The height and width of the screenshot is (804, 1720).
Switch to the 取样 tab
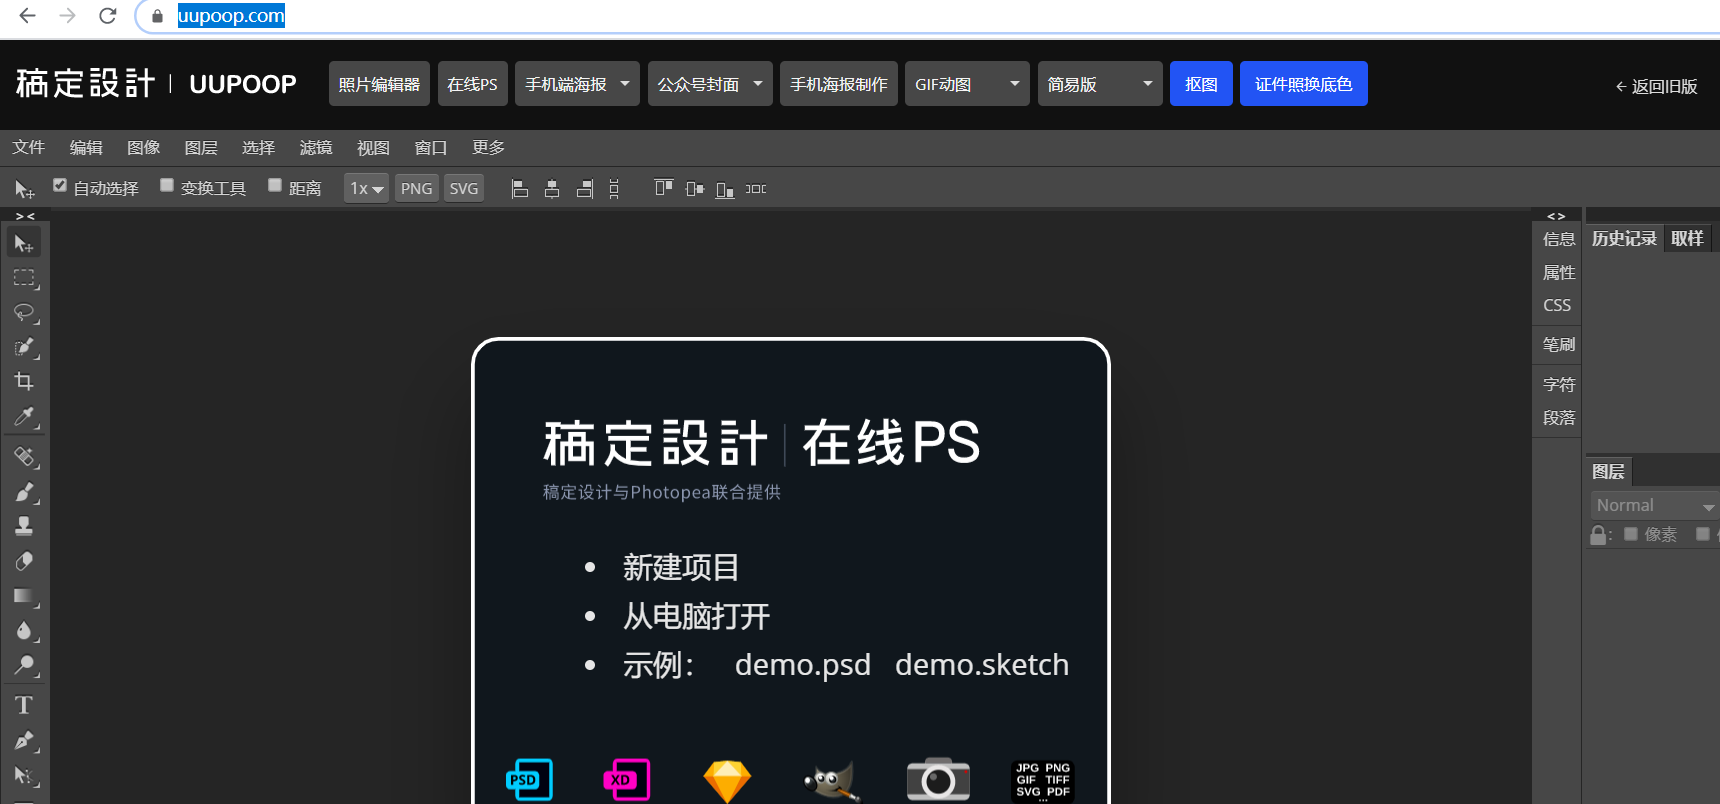pyautogui.click(x=1687, y=238)
